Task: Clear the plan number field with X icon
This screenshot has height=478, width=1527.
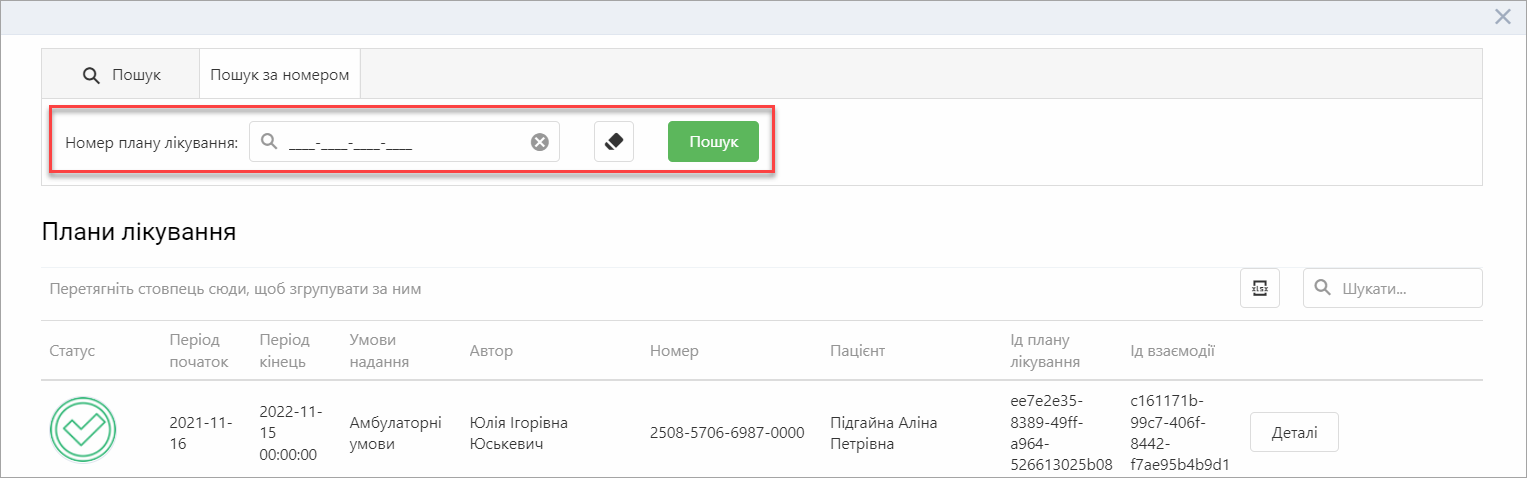Action: 539,142
